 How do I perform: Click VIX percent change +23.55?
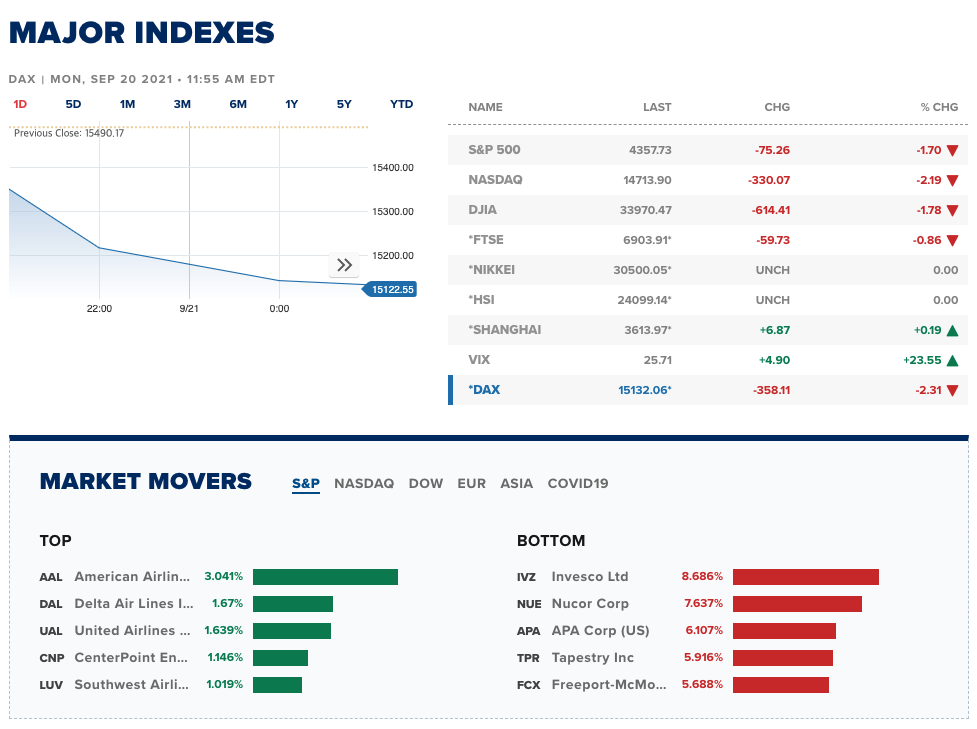[922, 360]
